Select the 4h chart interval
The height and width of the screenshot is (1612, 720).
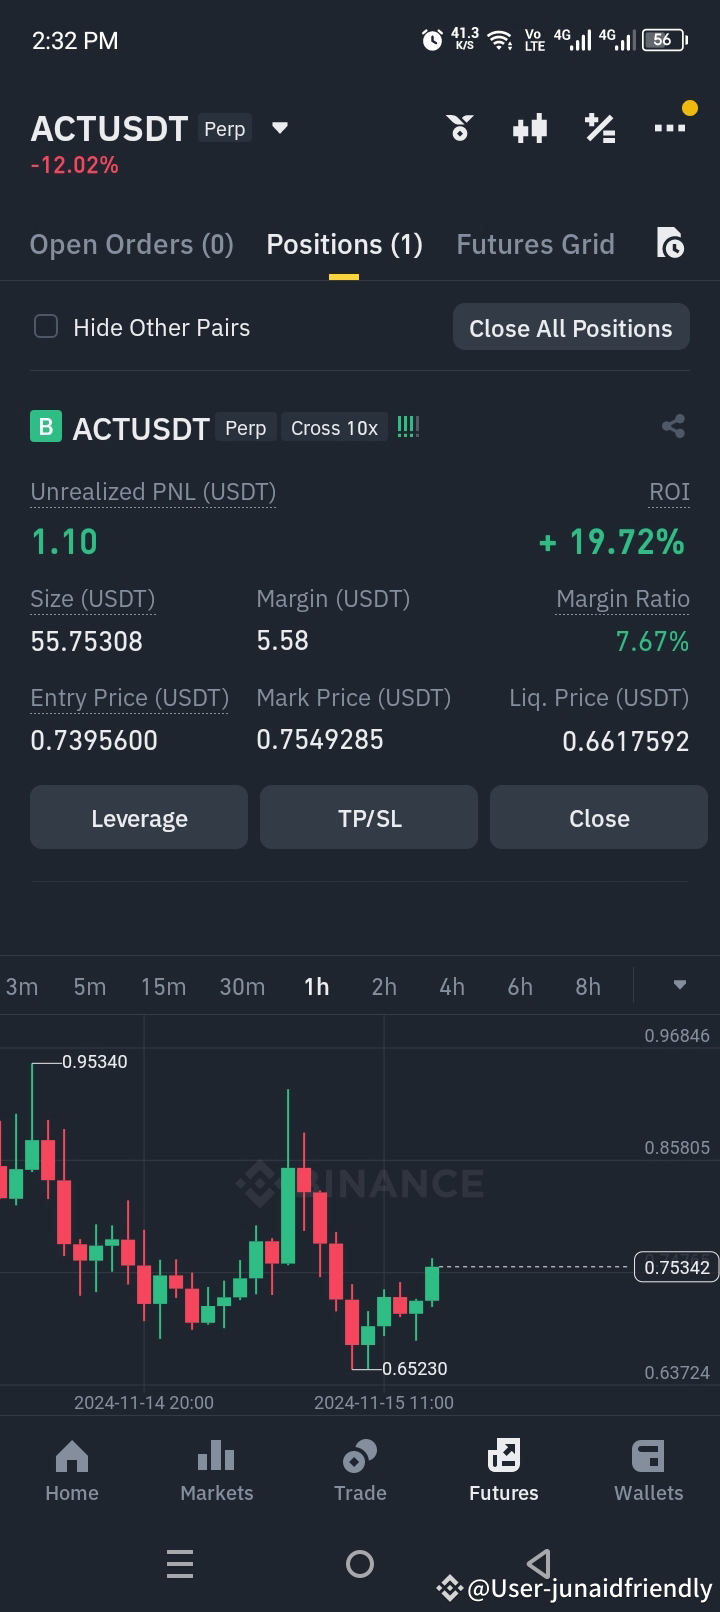pyautogui.click(x=452, y=987)
